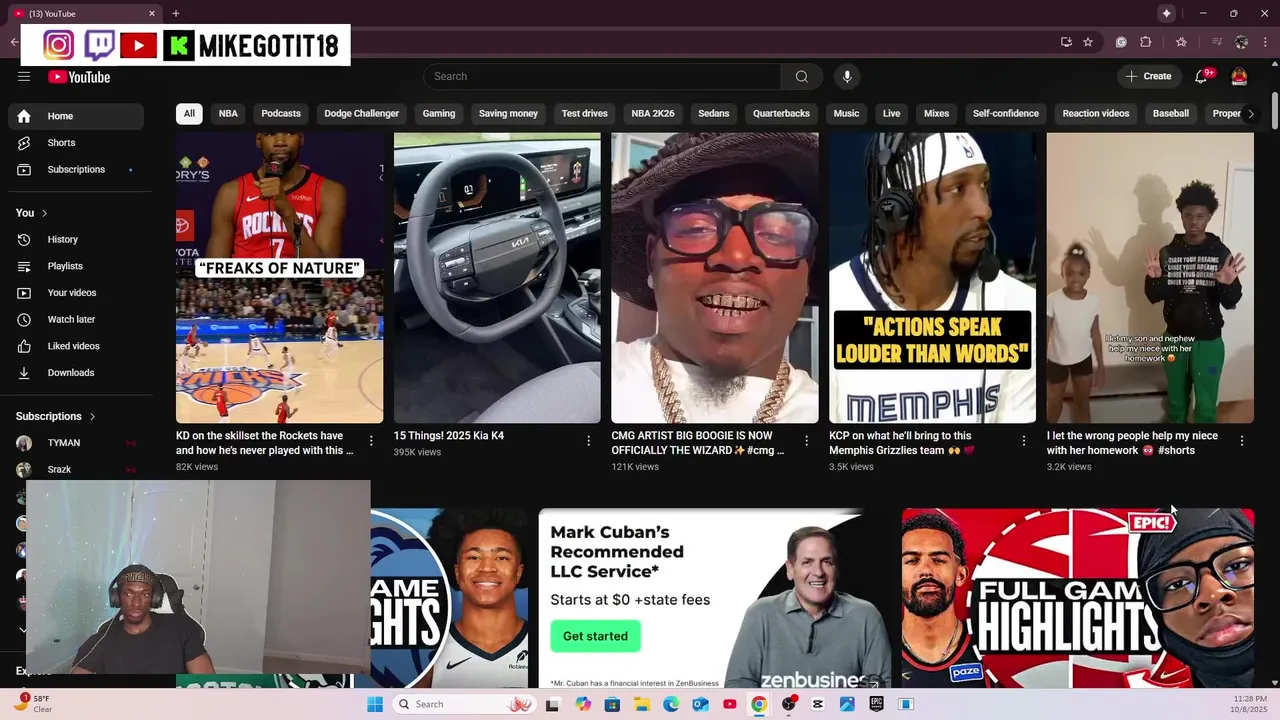
Task: Click the install app icon in address bar
Action: point(1066,42)
